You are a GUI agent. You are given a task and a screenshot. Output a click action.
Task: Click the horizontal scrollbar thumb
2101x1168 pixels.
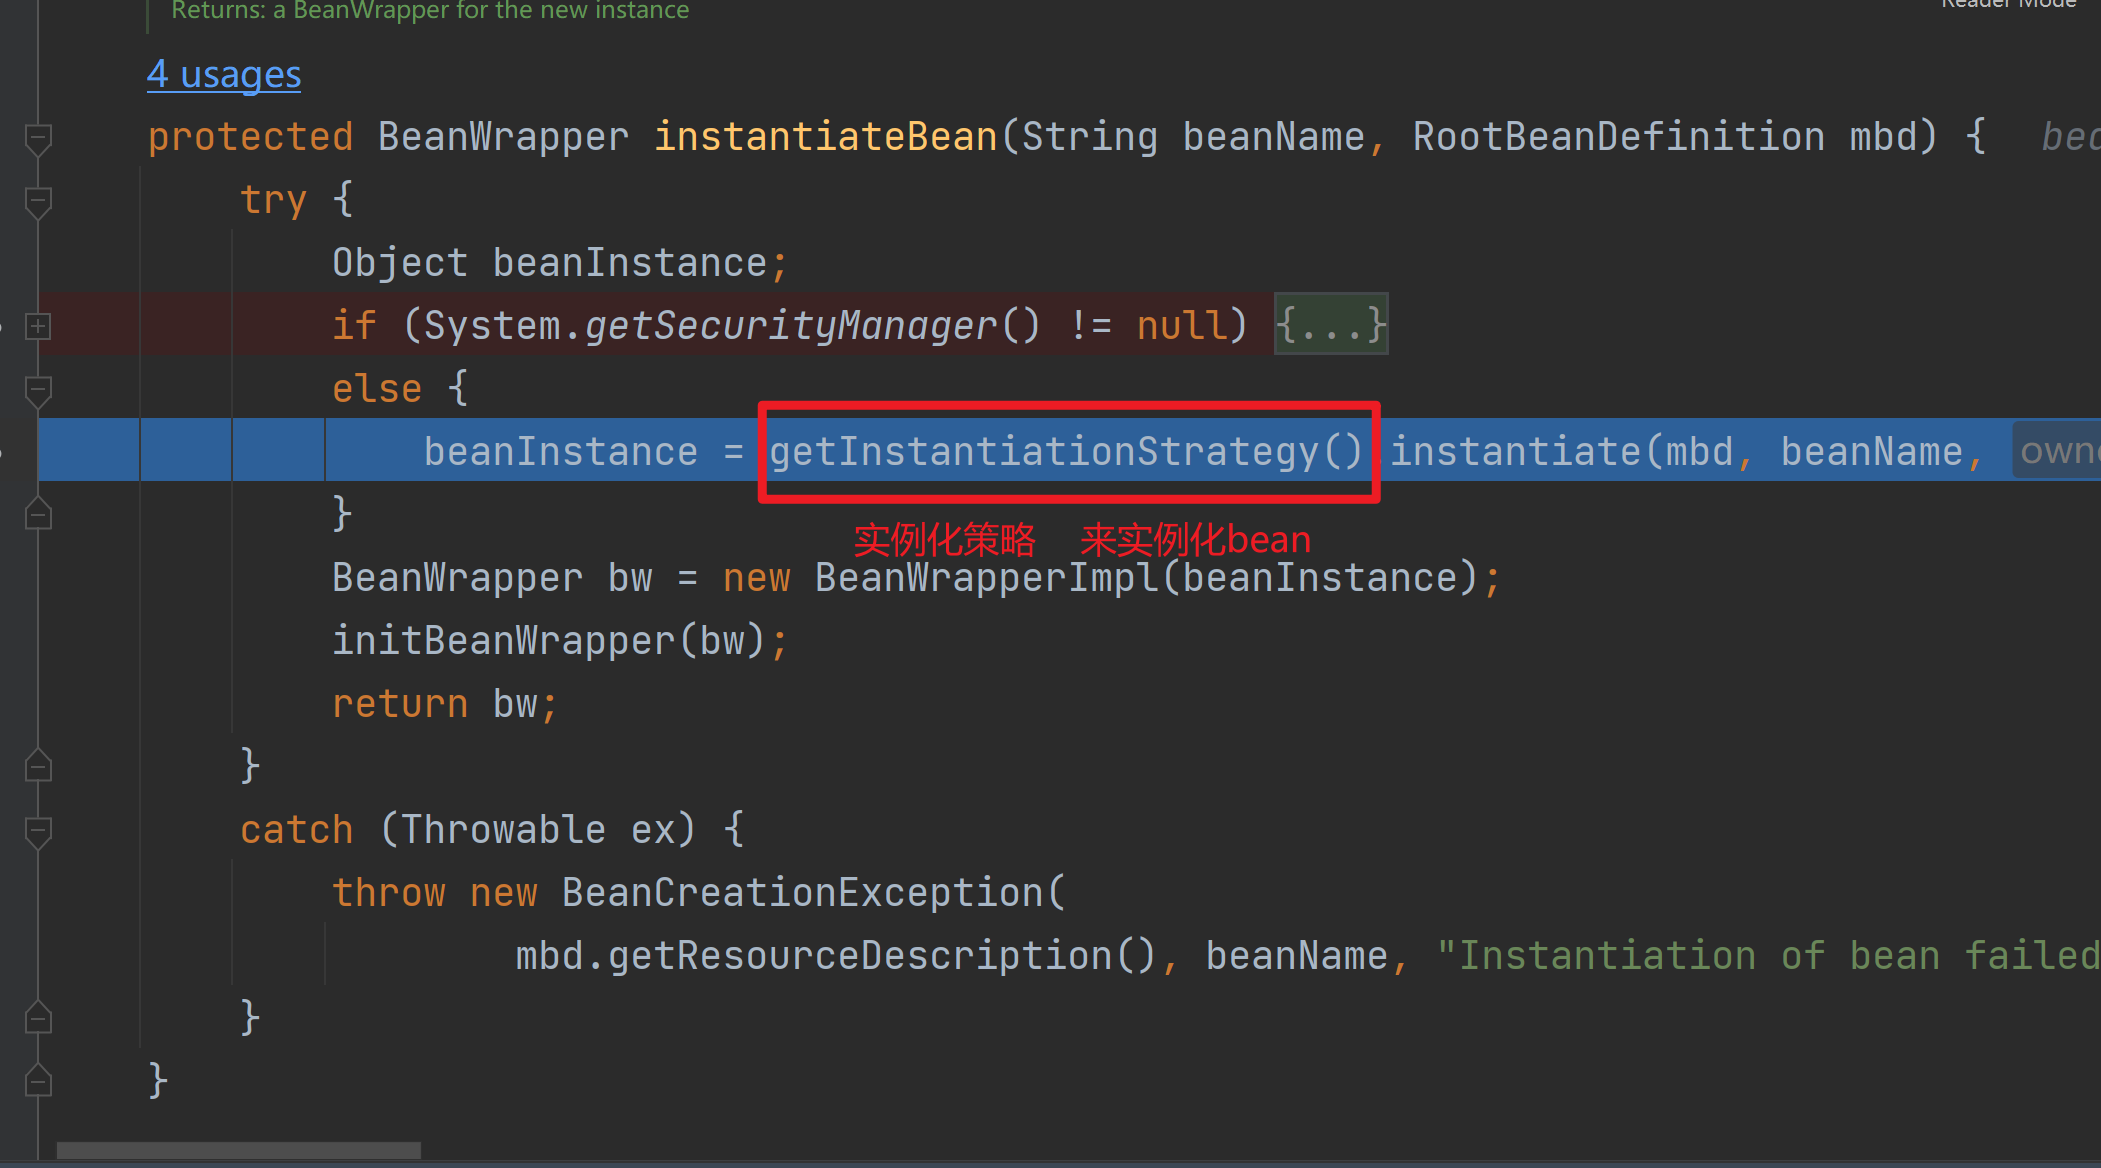(239, 1150)
